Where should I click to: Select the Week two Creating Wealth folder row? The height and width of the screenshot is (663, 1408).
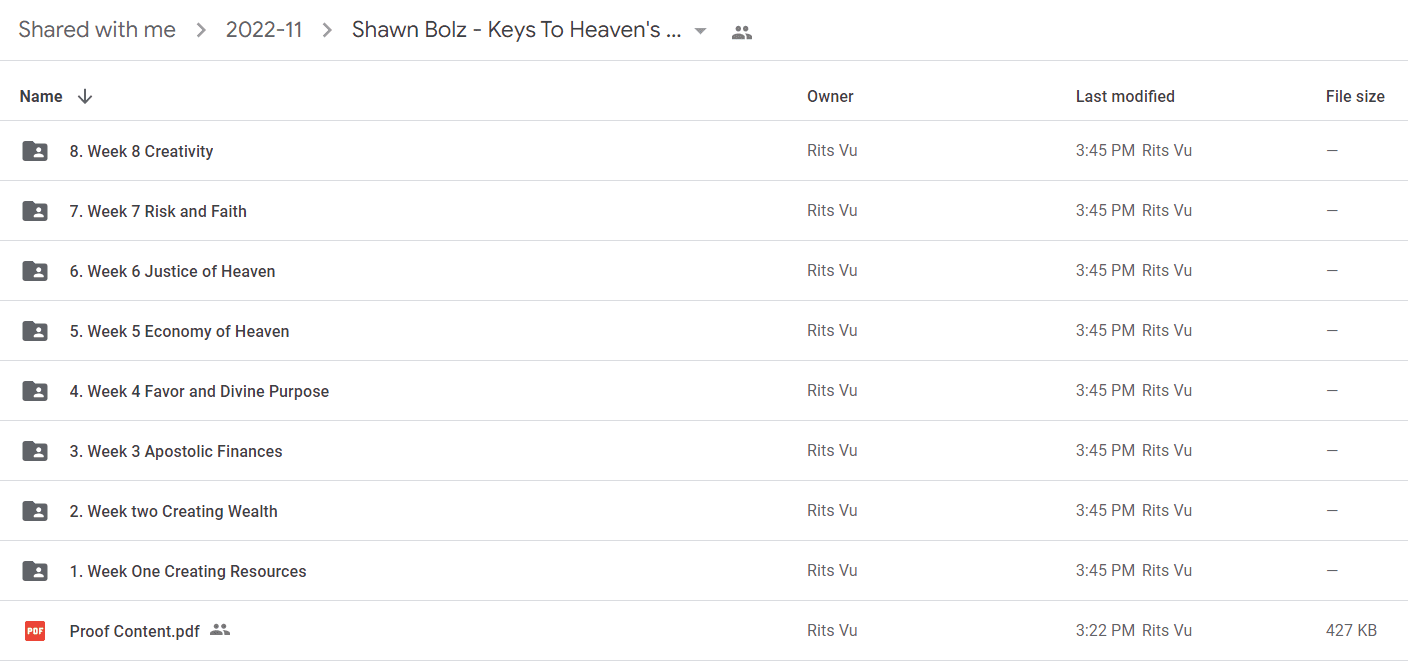(x=704, y=511)
